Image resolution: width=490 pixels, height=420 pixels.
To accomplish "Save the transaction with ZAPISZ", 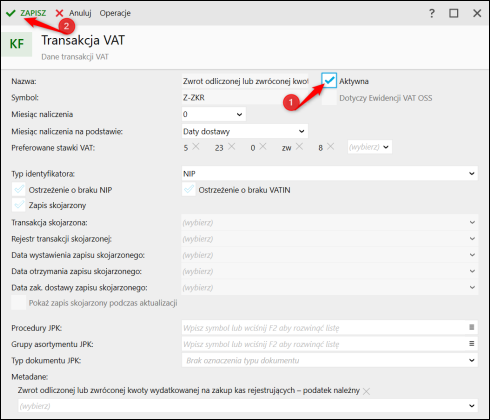I will pos(26,13).
